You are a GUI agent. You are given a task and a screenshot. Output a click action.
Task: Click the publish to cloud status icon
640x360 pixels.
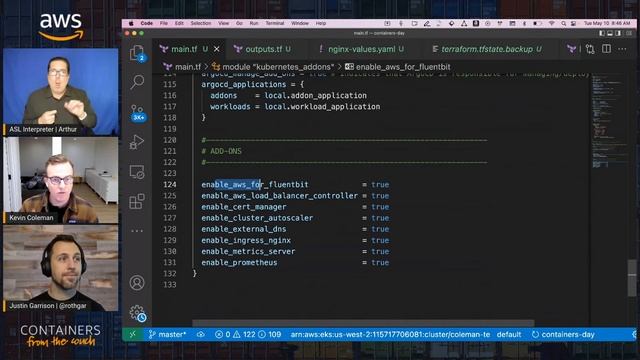click(200, 334)
